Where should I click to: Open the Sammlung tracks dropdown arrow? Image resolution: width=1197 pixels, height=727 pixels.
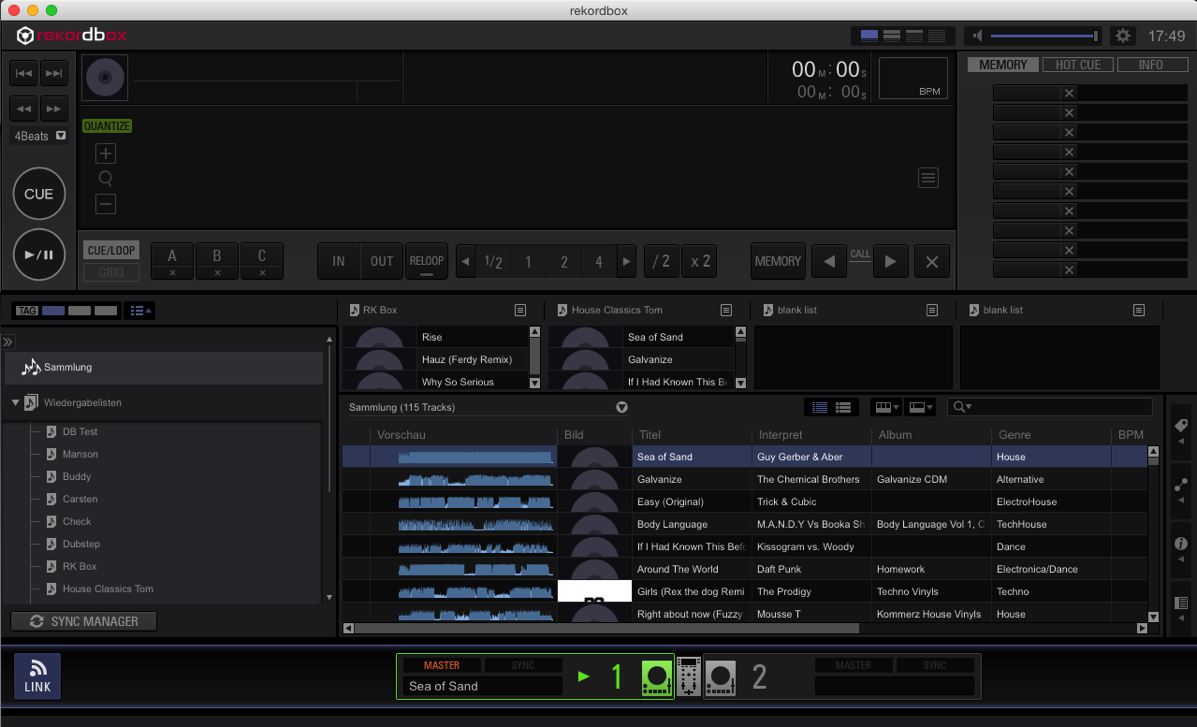tap(621, 407)
